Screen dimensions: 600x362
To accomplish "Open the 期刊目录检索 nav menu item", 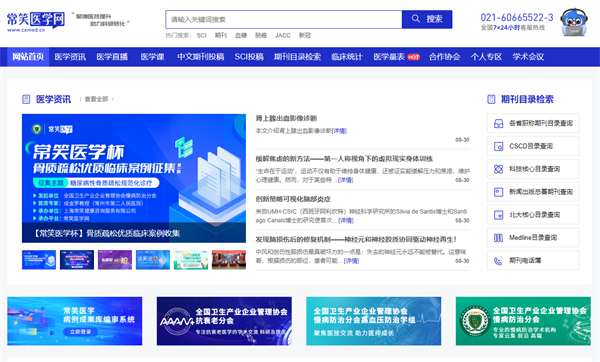I will [x=297, y=57].
